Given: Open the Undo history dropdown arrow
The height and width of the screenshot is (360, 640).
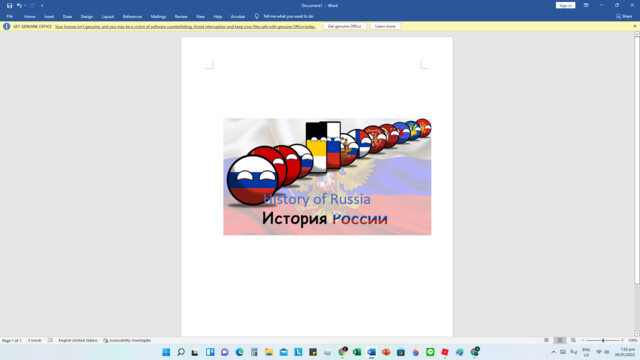Looking at the screenshot, I should click(x=24, y=5).
